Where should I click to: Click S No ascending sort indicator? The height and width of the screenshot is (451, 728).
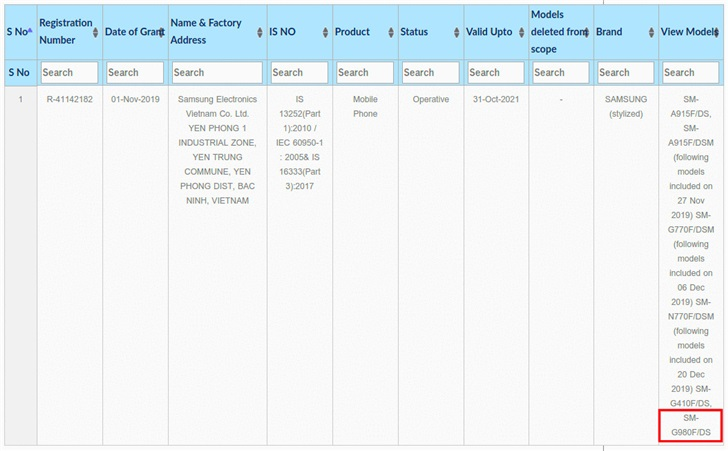click(x=30, y=31)
